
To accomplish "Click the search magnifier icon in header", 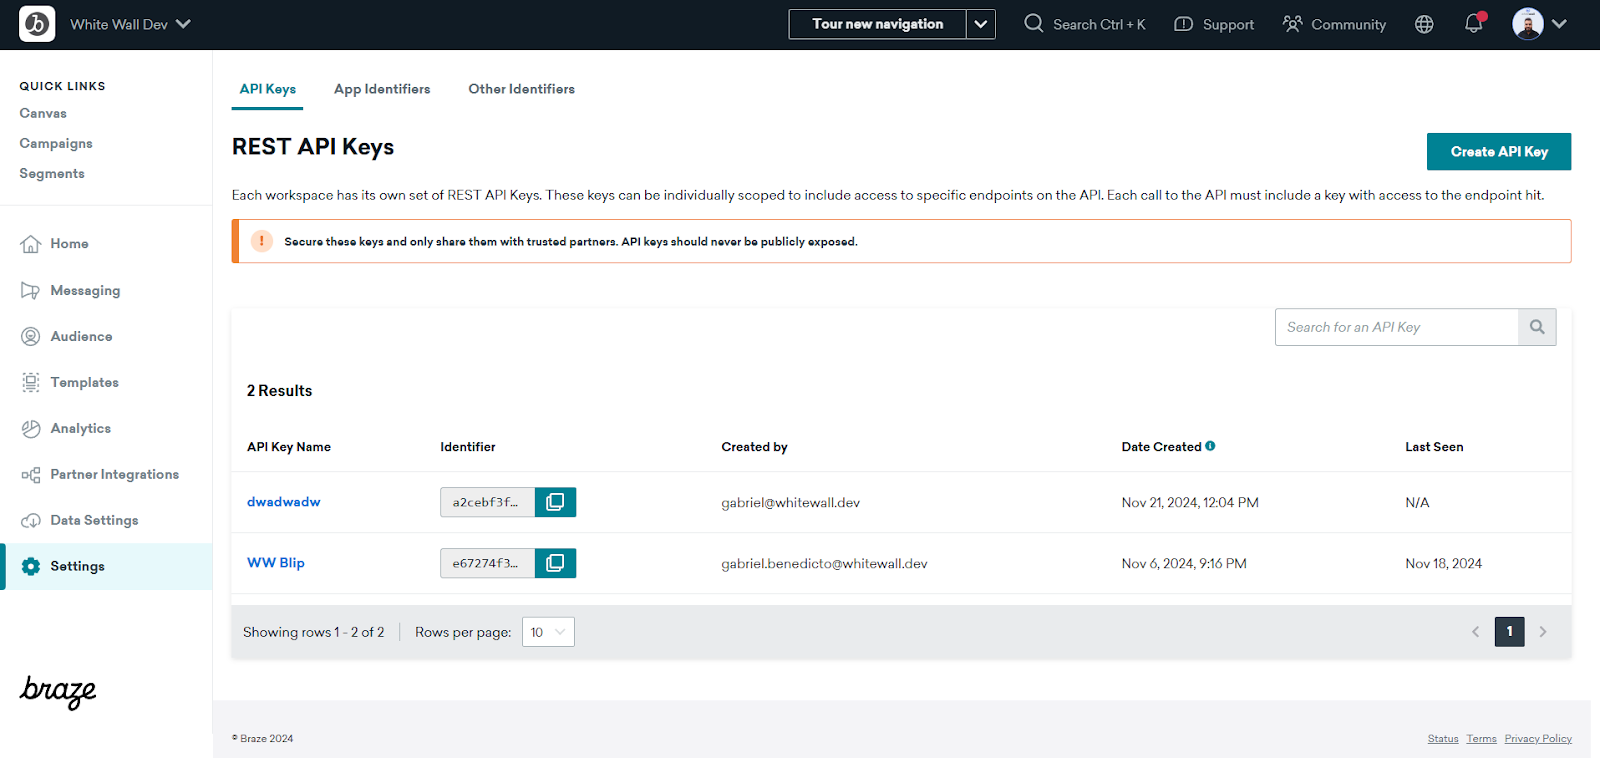I will click(x=1033, y=23).
